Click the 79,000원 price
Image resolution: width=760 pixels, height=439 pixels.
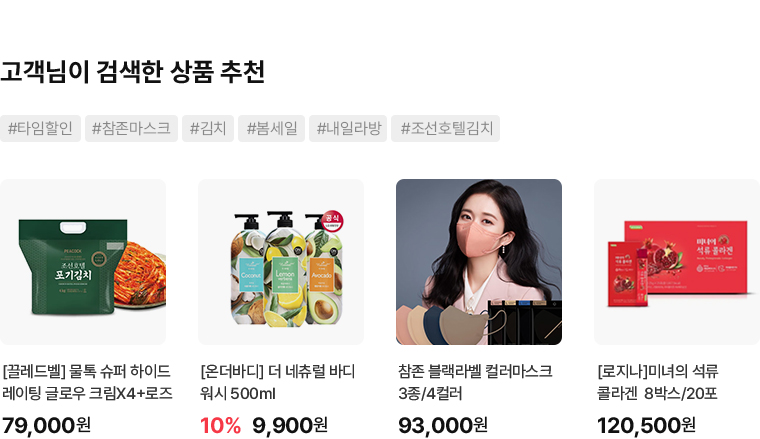(x=46, y=425)
